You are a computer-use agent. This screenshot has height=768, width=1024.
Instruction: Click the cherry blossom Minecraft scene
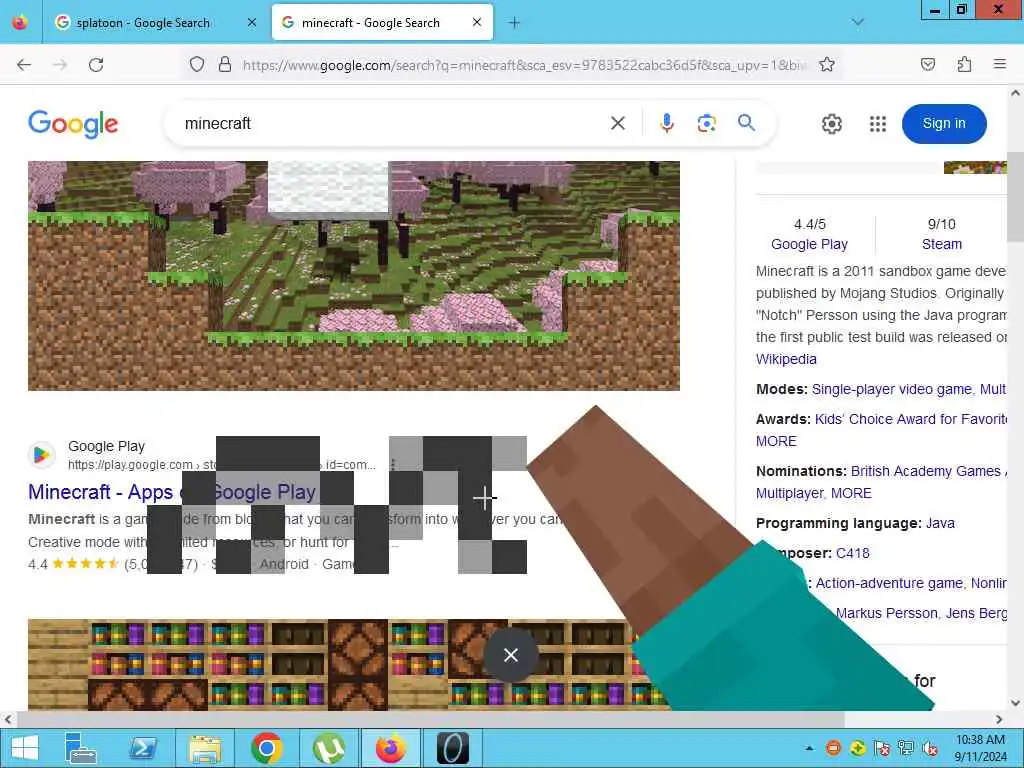(354, 276)
